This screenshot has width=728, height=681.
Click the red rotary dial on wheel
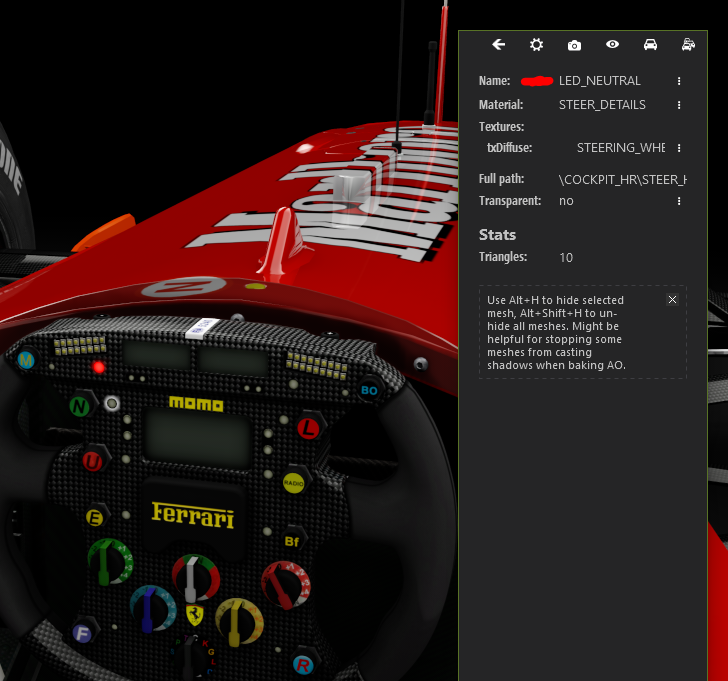pos(285,584)
